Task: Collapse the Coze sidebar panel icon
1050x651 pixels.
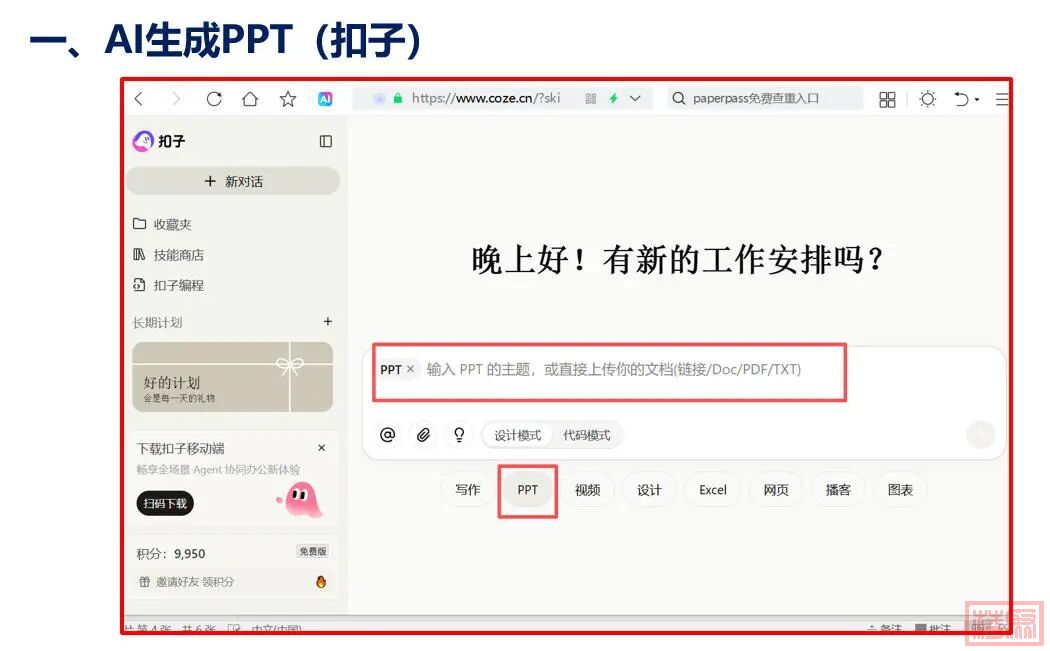Action: point(325,142)
